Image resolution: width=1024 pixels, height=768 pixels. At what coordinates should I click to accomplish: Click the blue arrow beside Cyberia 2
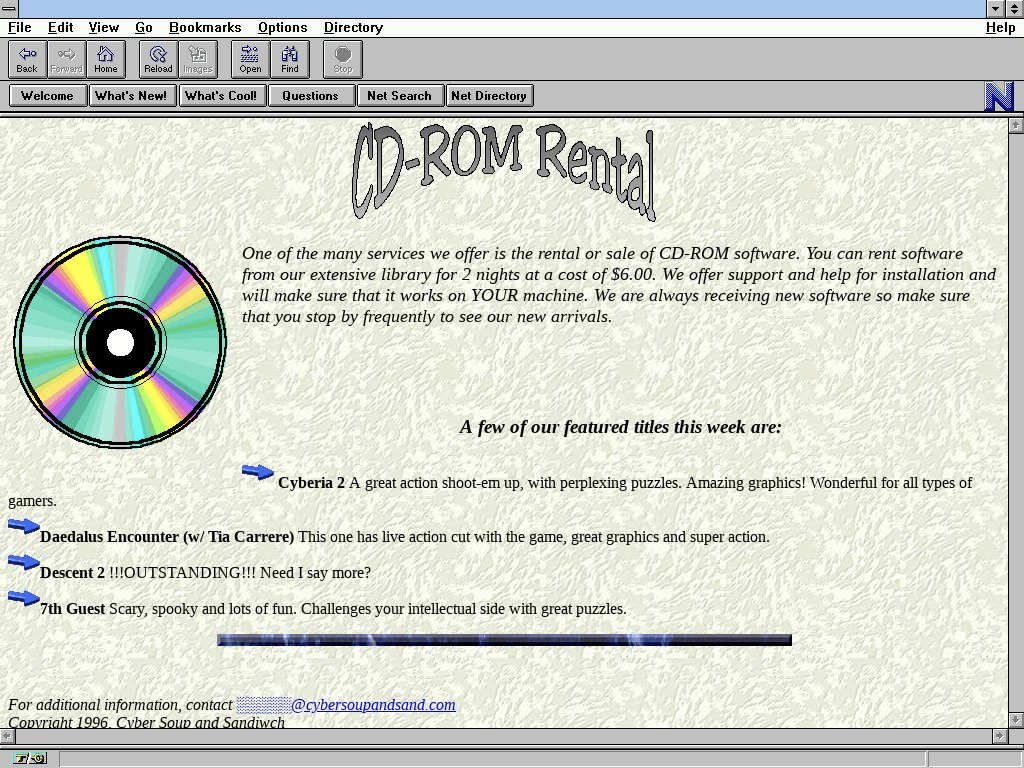coord(257,472)
